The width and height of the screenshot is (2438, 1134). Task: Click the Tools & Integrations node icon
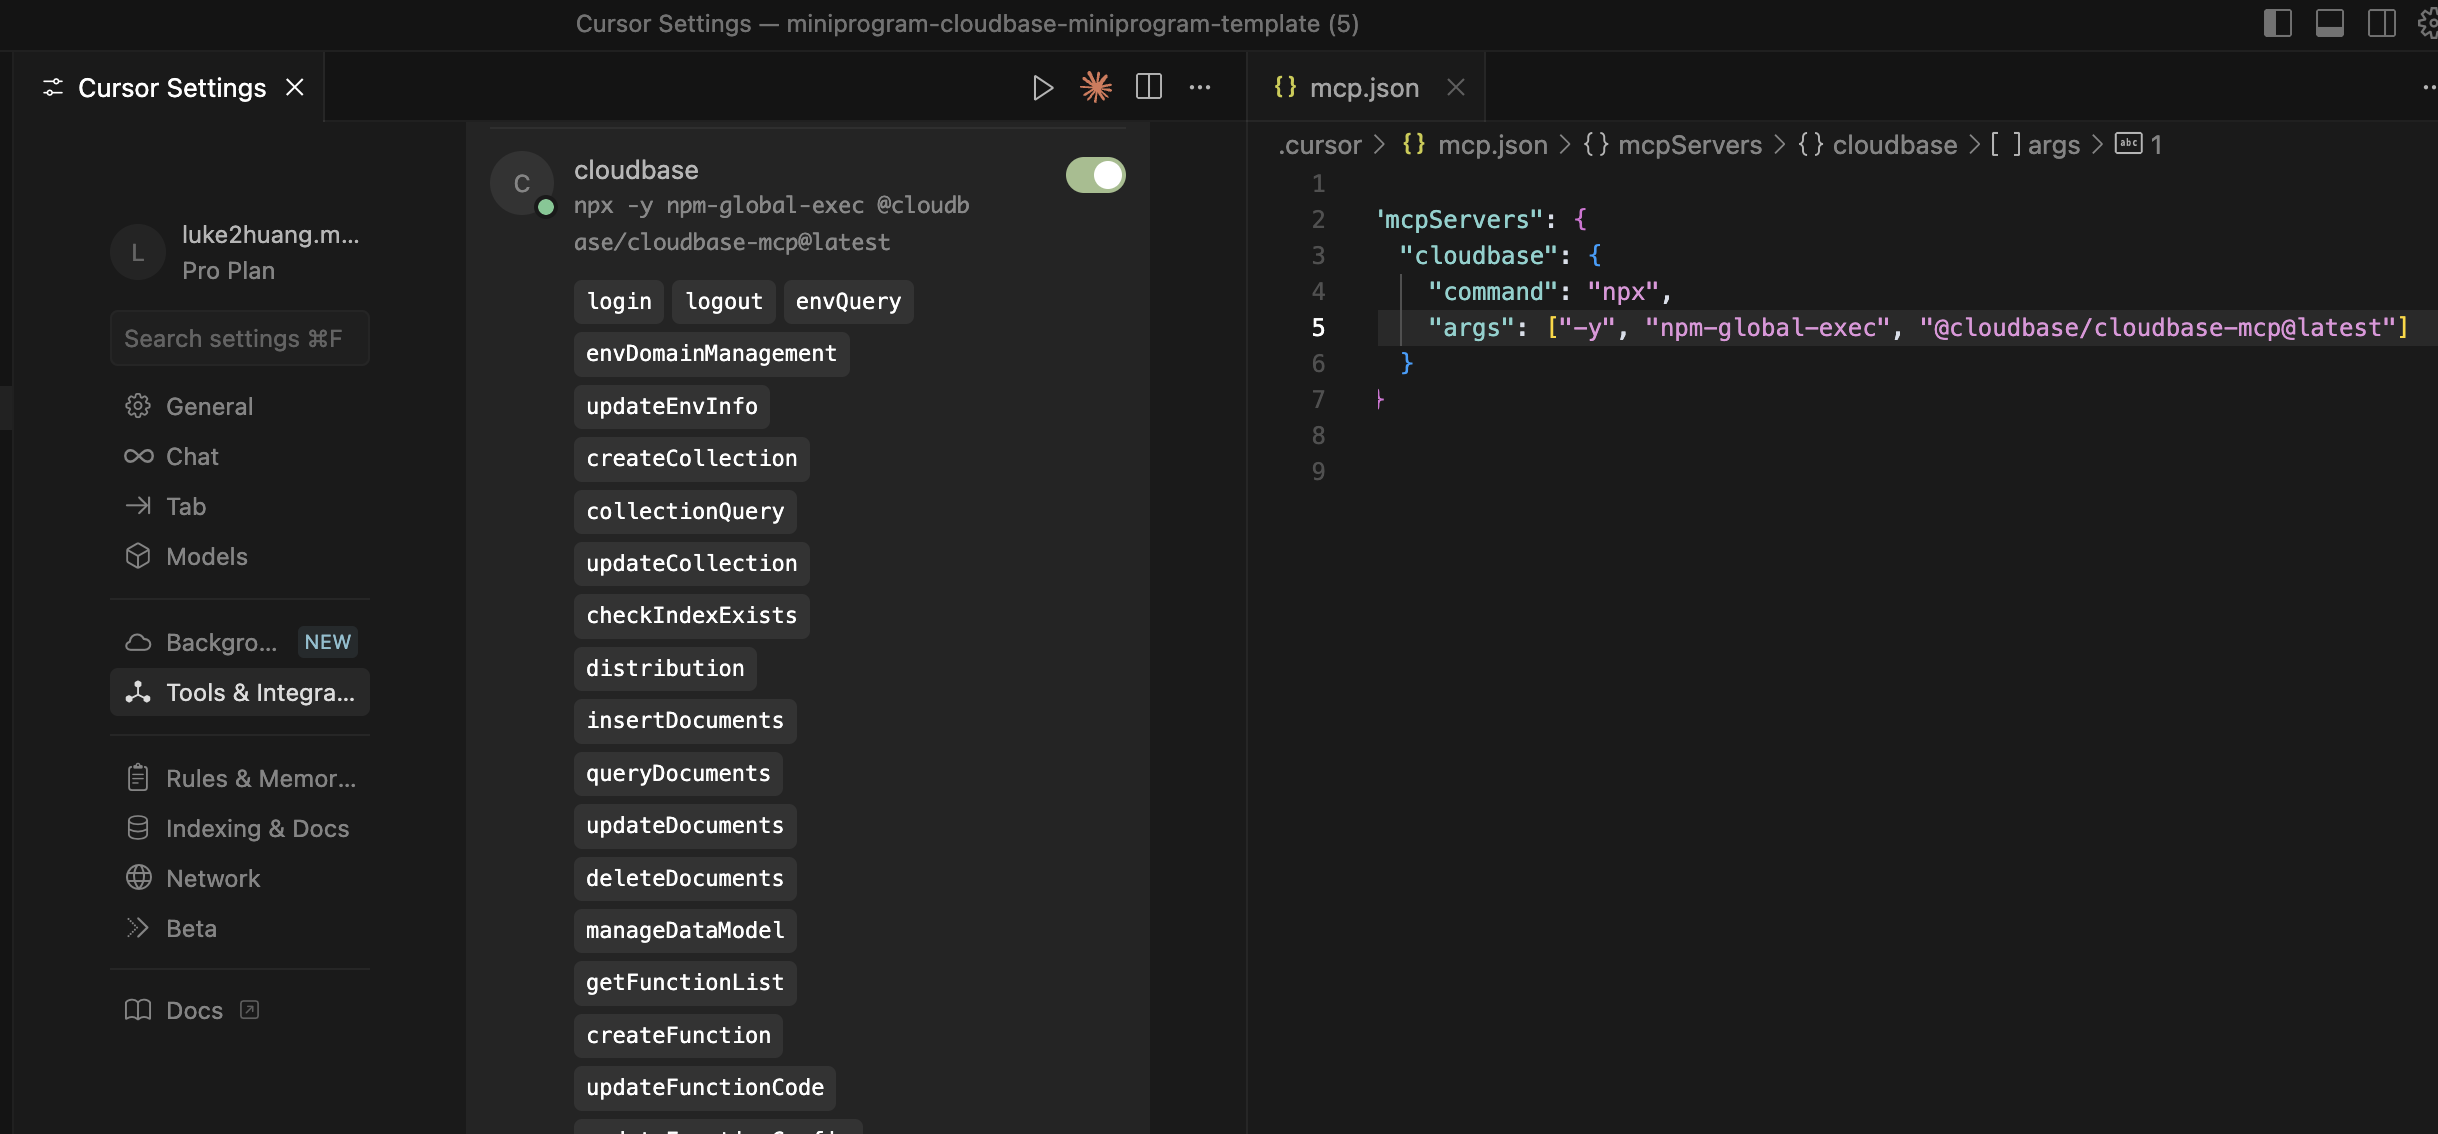tap(138, 692)
